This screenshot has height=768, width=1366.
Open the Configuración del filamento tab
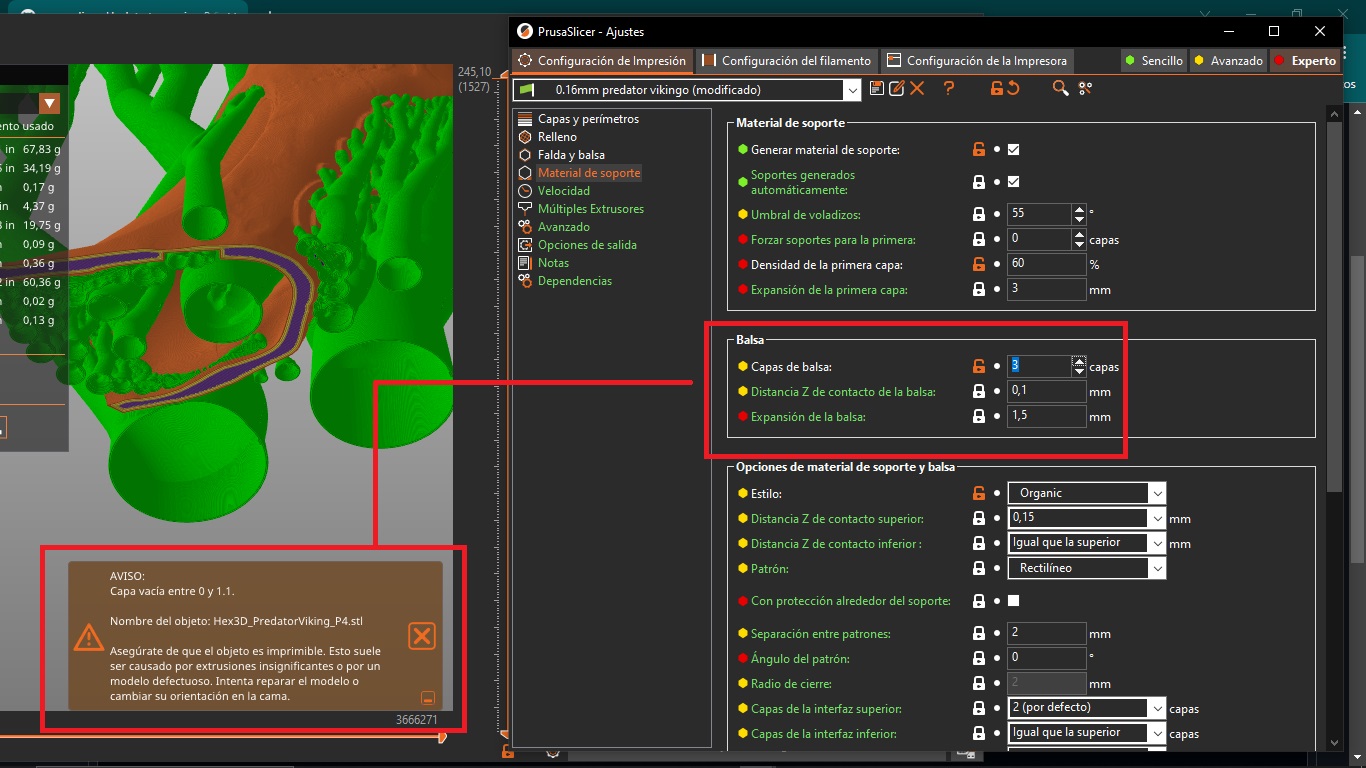787,61
